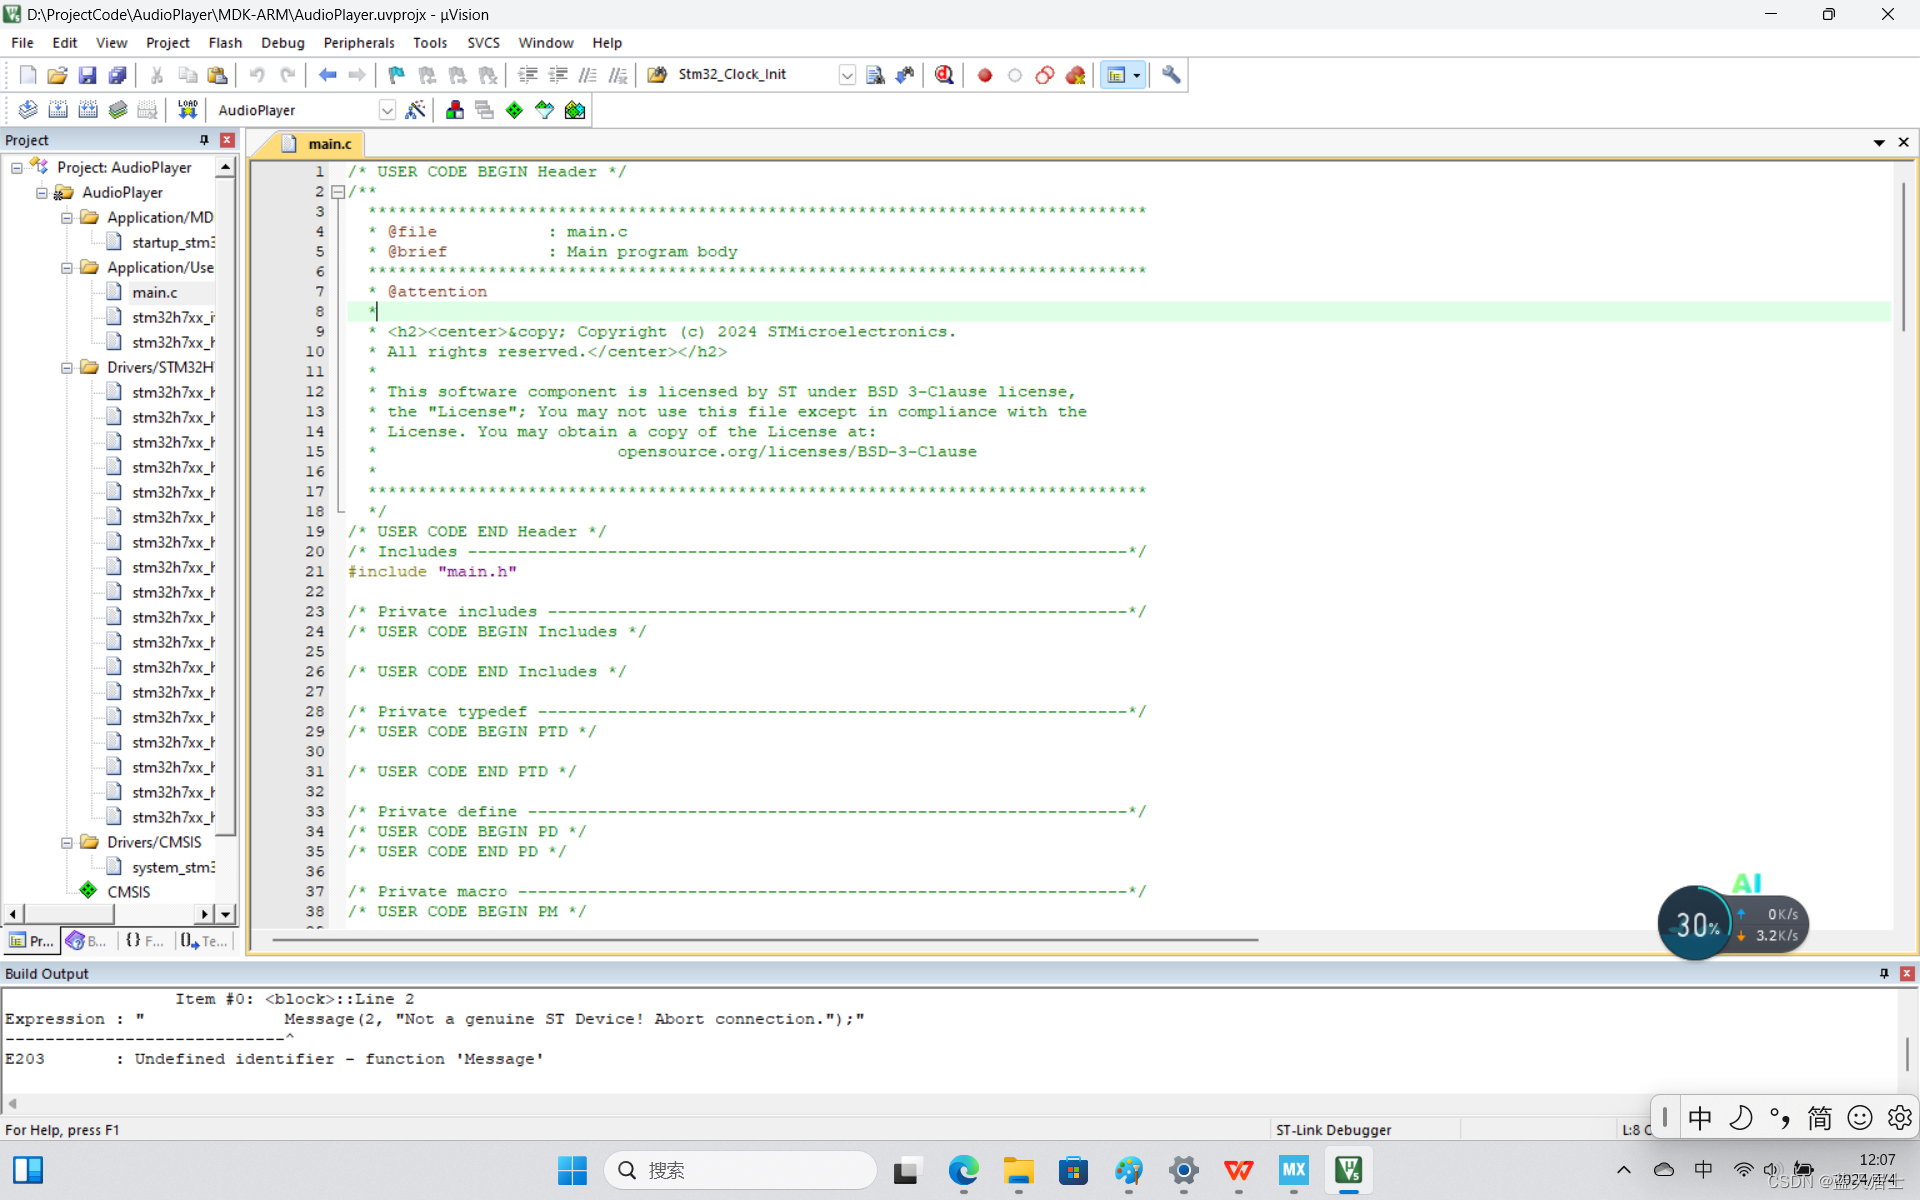Open Configuration wrench icon
Screen dimensions: 1920x1200
tap(1171, 75)
